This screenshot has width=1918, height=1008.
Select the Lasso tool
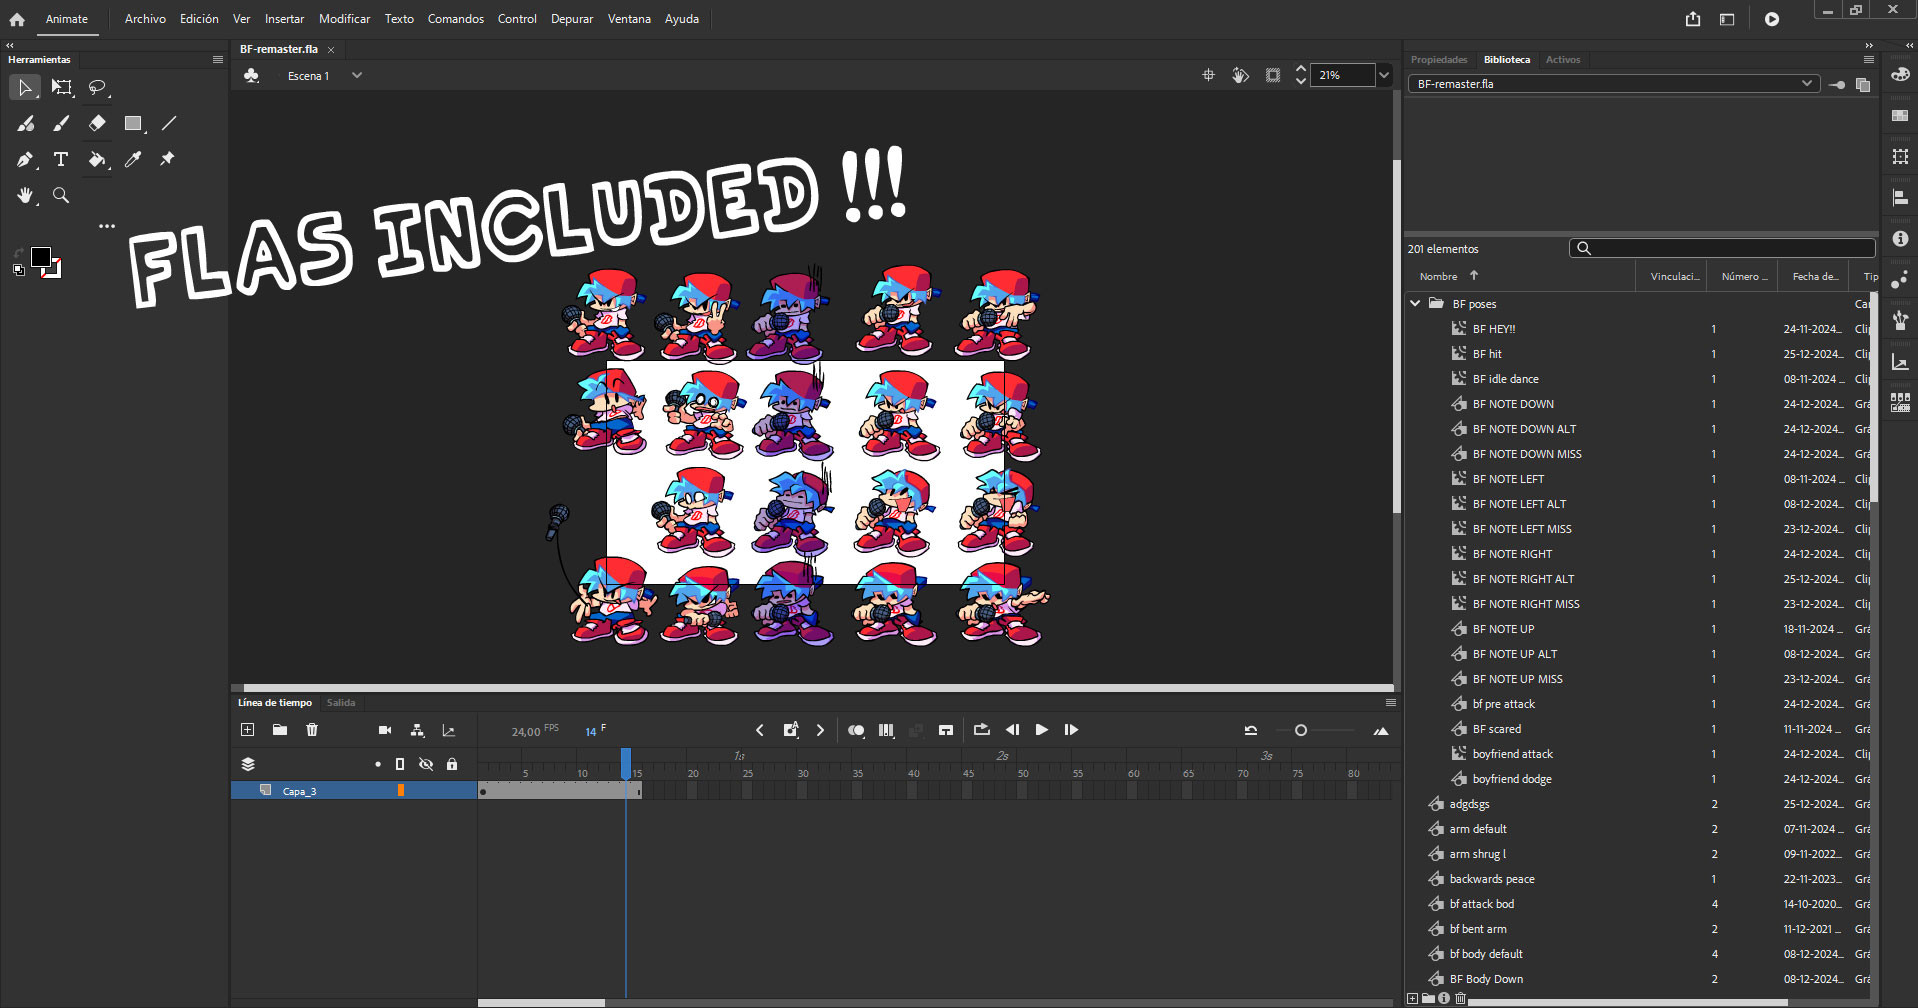97,88
